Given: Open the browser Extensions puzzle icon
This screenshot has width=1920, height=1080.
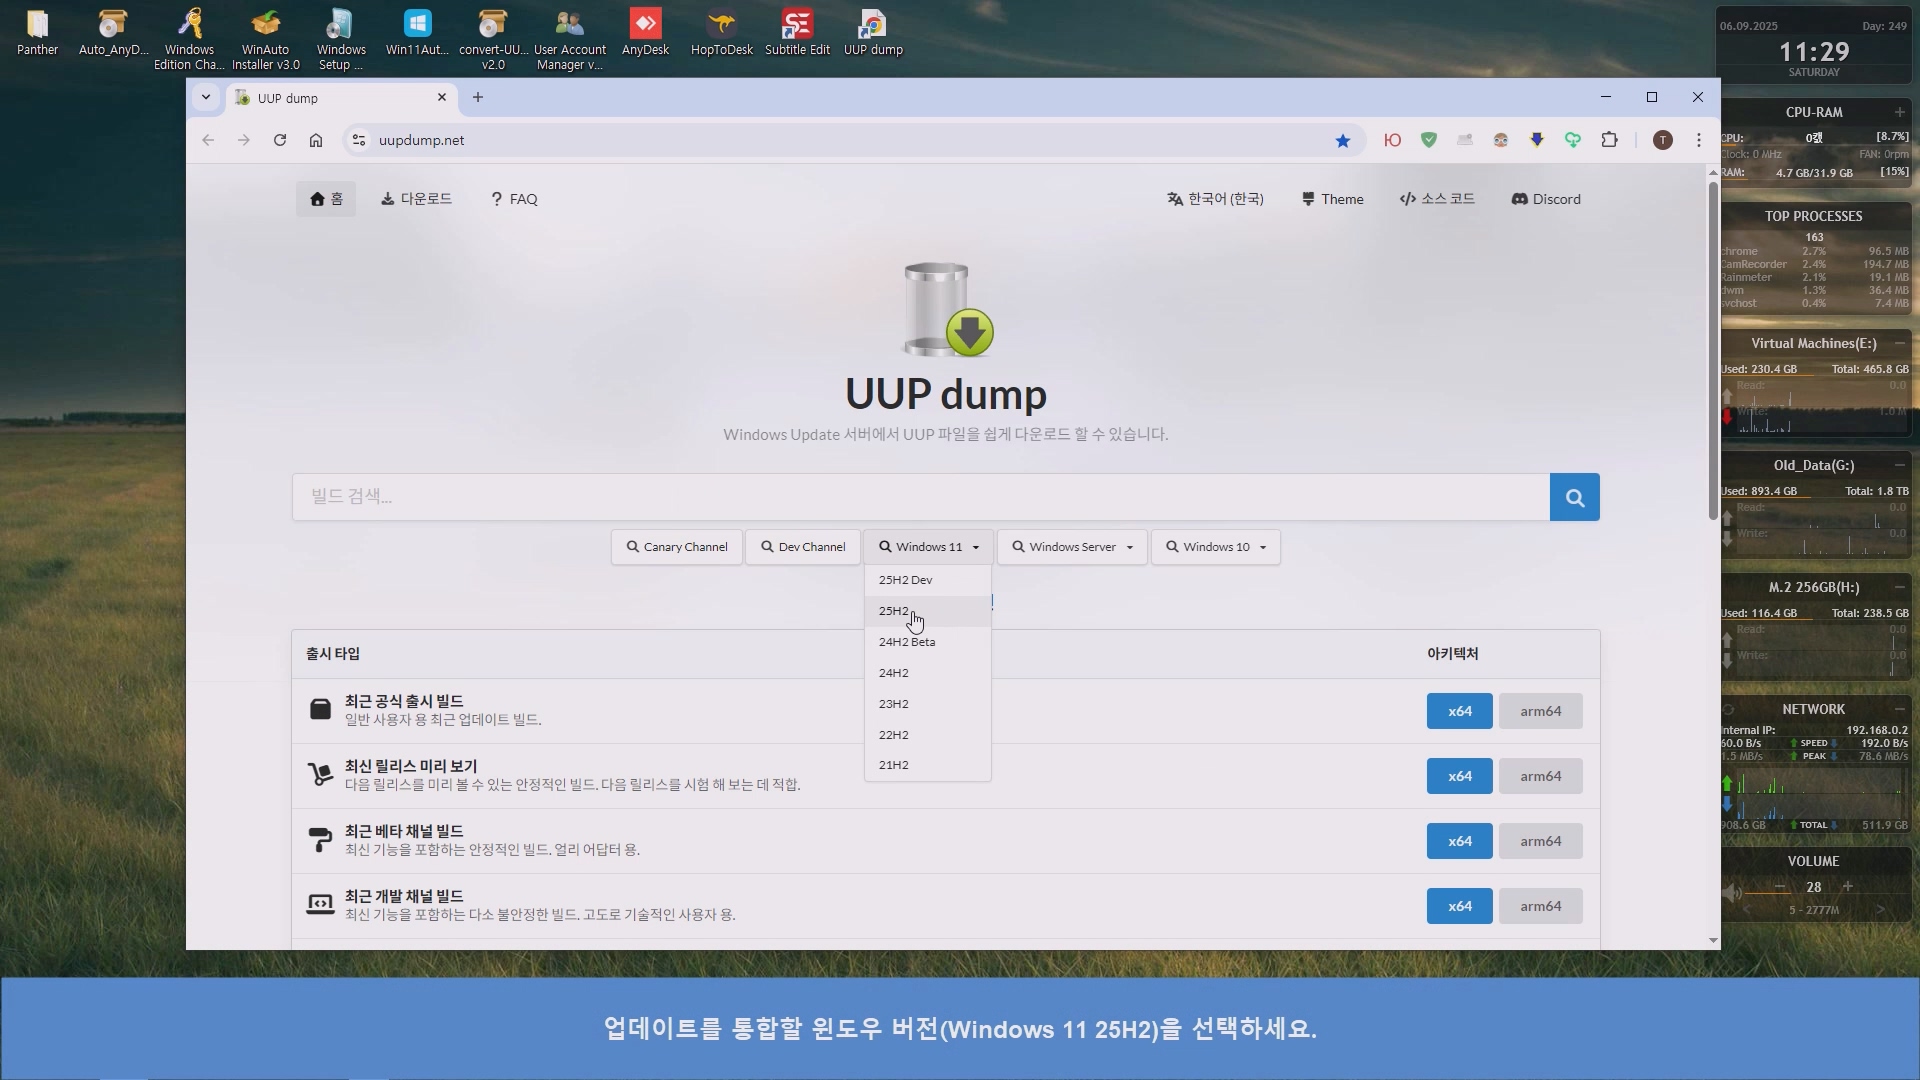Looking at the screenshot, I should coord(1609,140).
